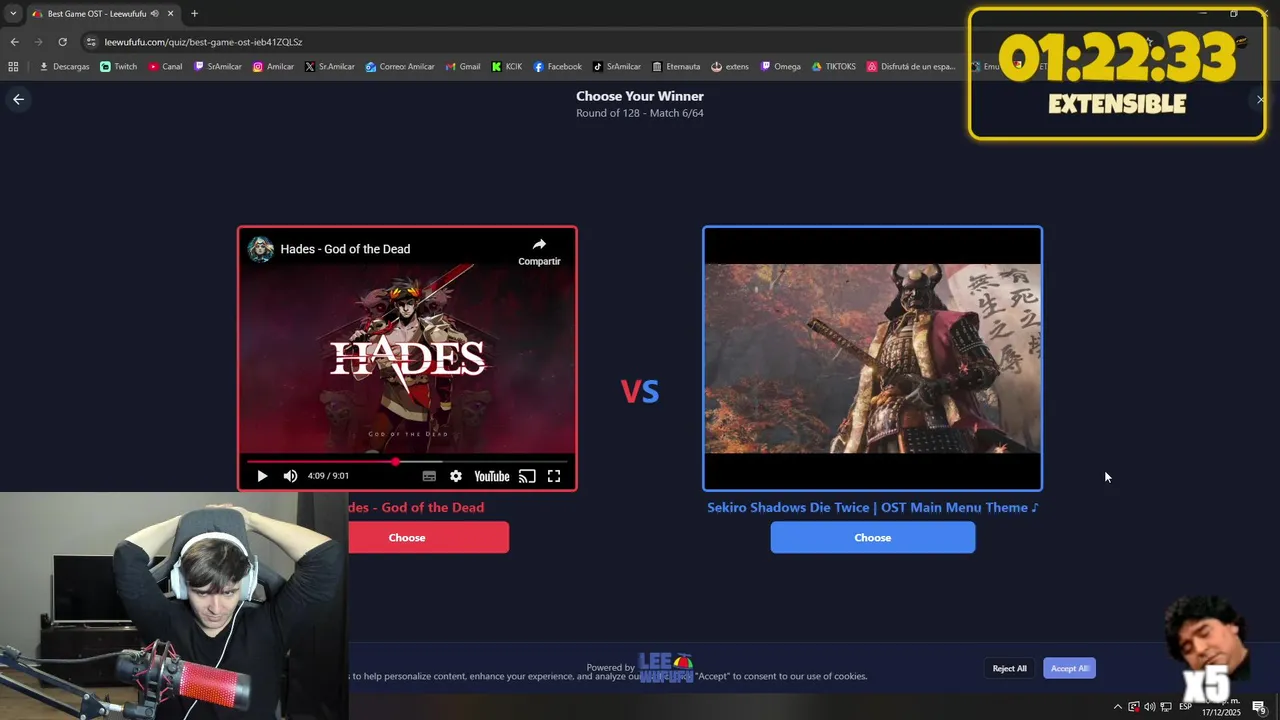Navigate back in the browser
The image size is (1280, 720).
[14, 42]
